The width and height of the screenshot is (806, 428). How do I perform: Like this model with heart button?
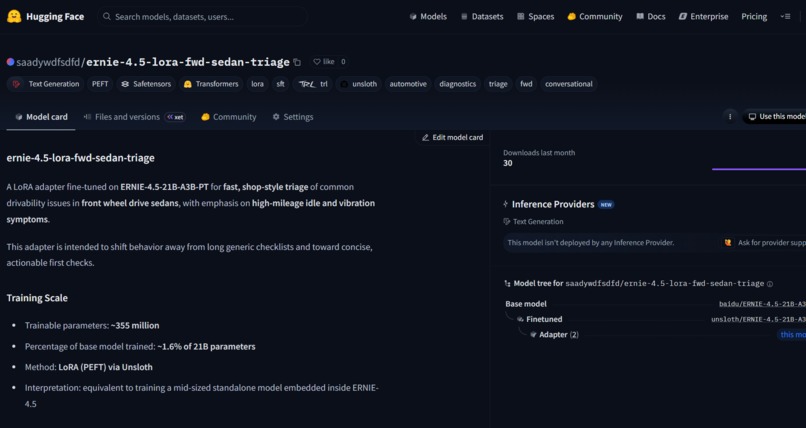coord(324,62)
